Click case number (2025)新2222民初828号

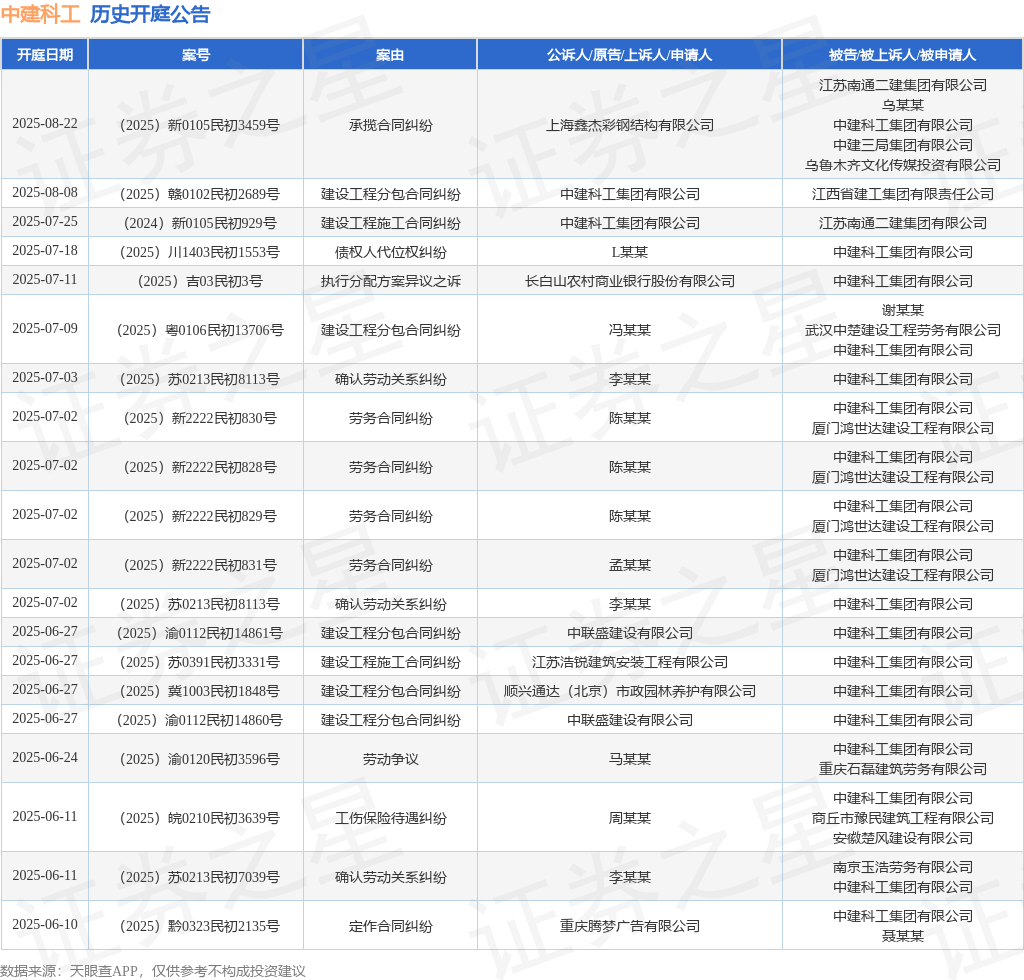coord(196,467)
